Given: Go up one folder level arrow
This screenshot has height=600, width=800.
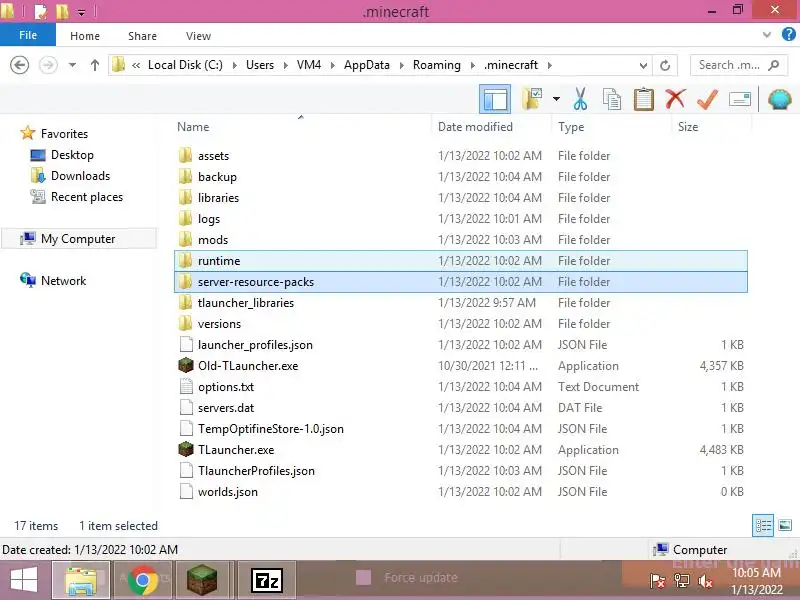Looking at the screenshot, I should (x=94, y=65).
